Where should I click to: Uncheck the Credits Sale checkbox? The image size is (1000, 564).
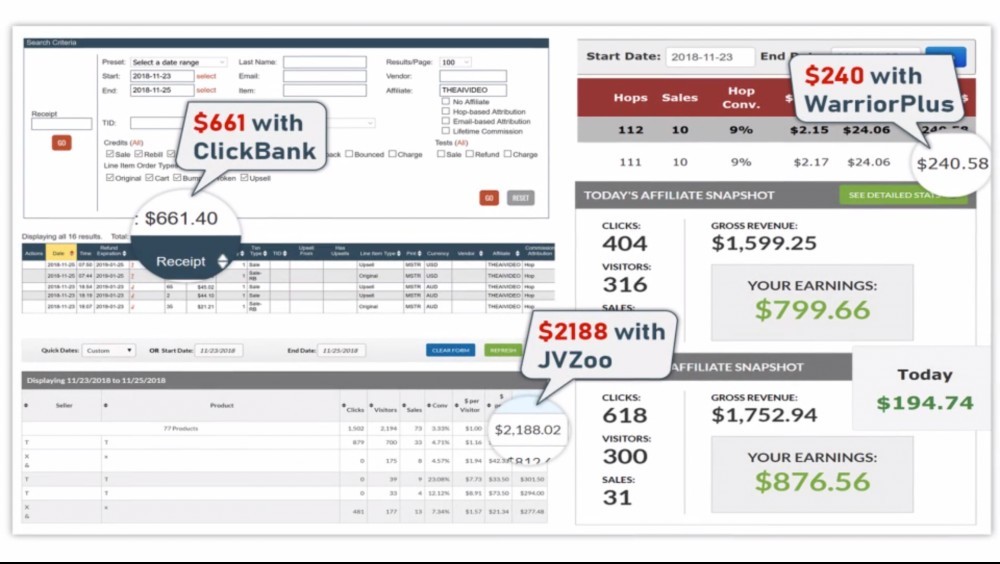click(x=110, y=154)
